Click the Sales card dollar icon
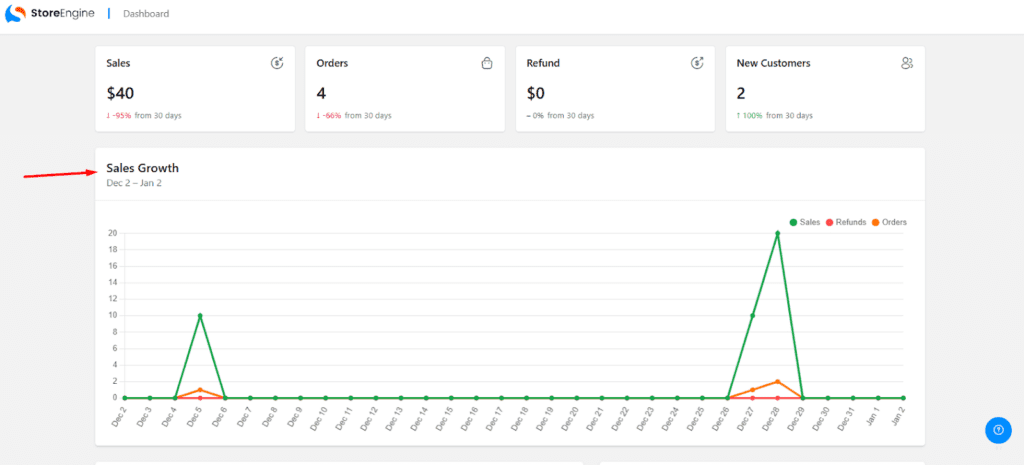 277,63
